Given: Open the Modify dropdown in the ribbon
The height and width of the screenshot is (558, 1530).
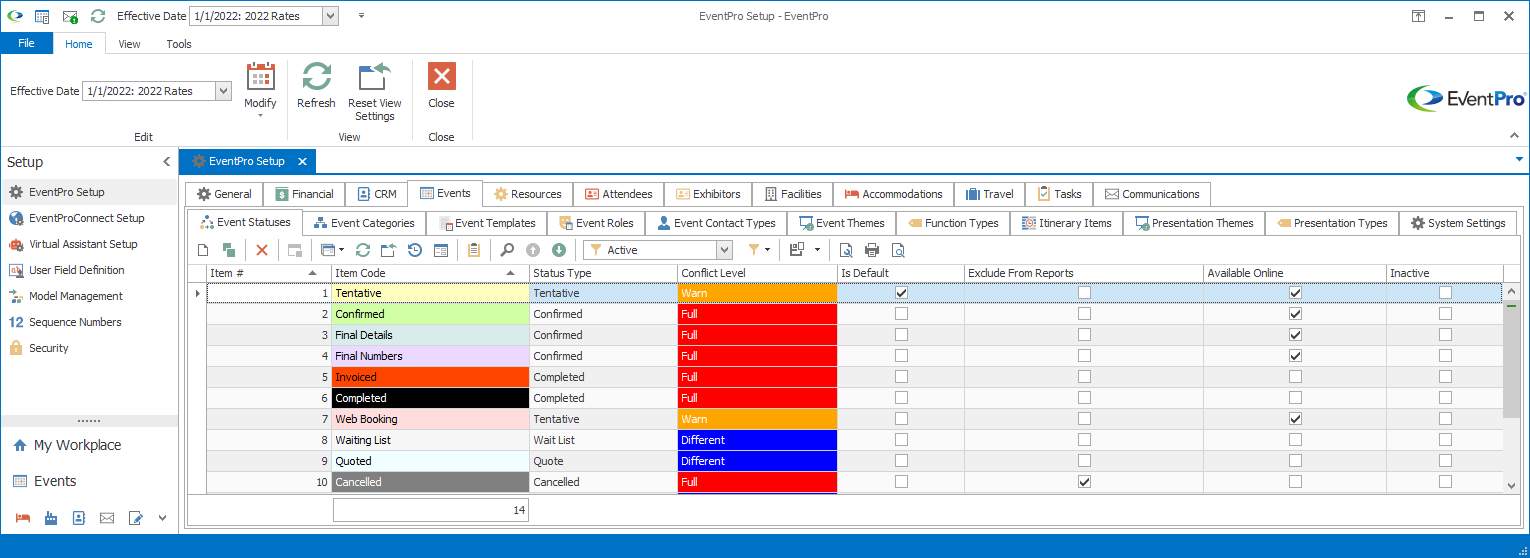Looking at the screenshot, I should pos(260,92).
